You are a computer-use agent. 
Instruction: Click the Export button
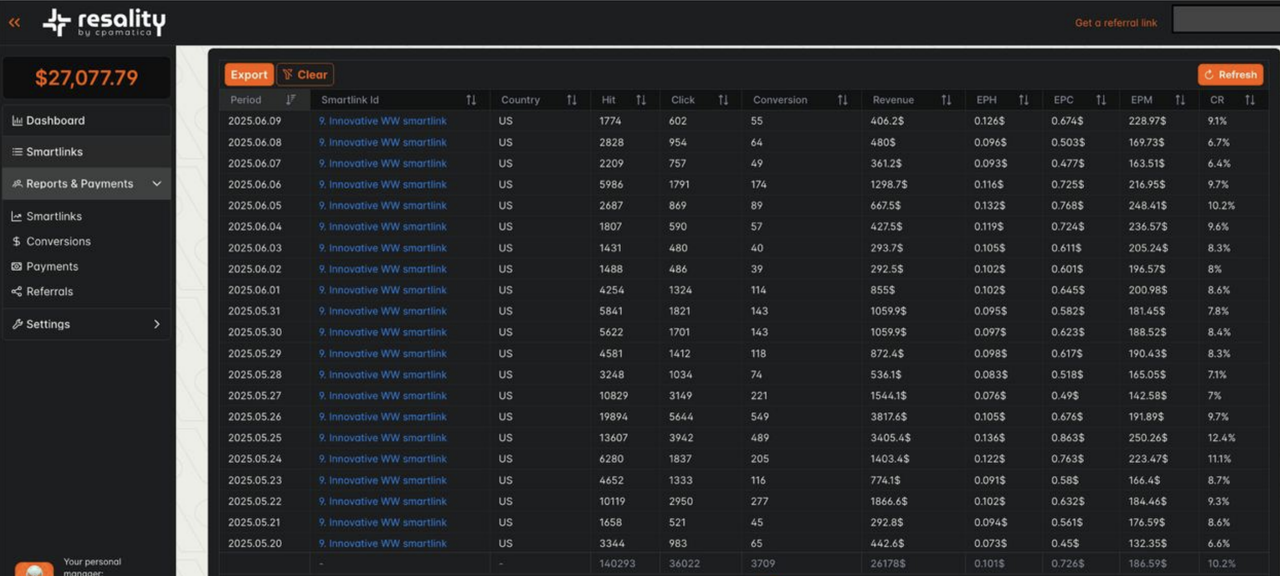249,75
